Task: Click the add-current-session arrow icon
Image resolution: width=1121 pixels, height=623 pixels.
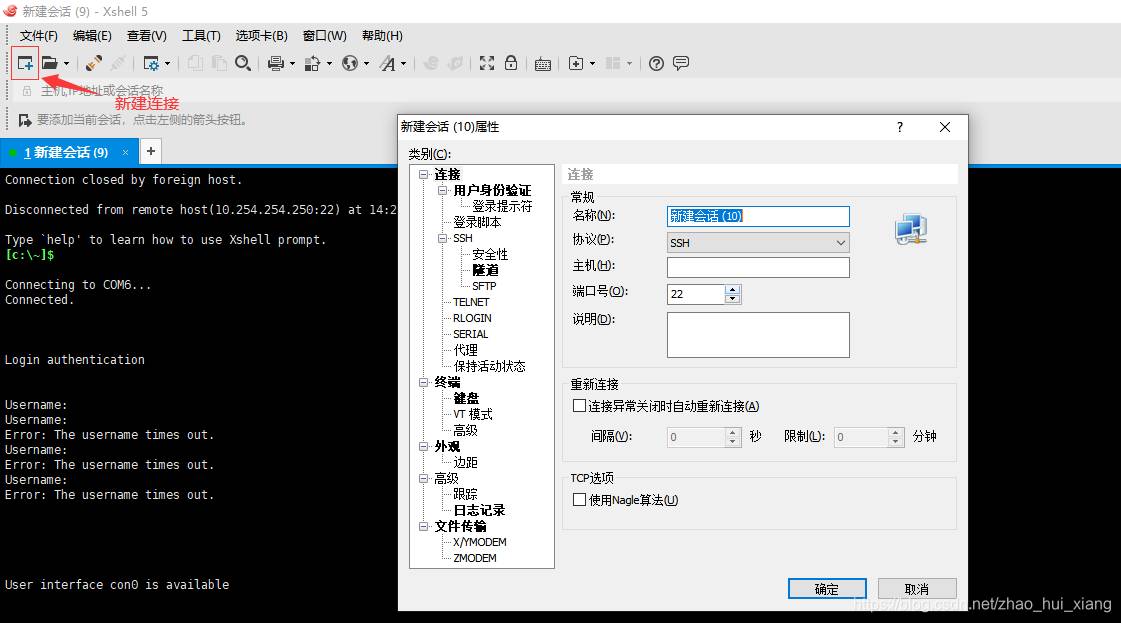Action: click(25, 120)
